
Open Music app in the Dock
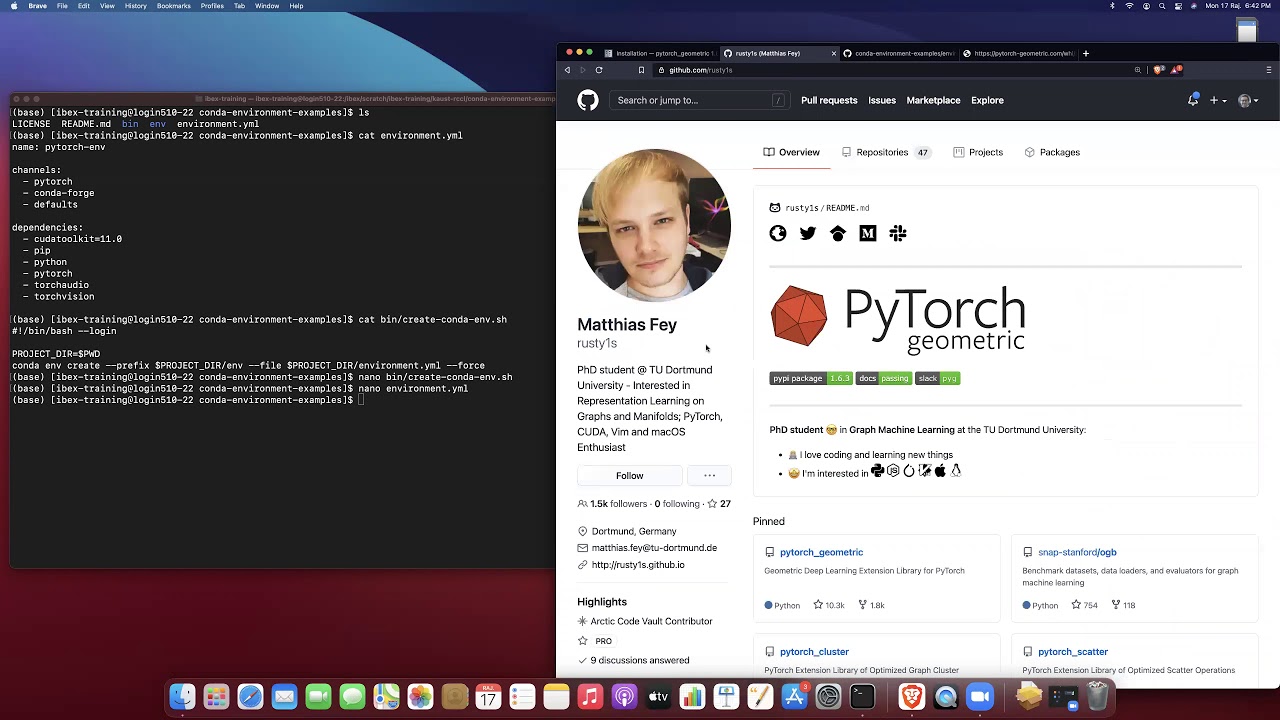click(x=590, y=697)
